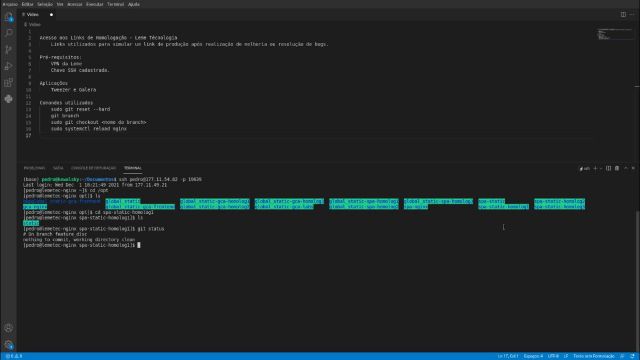Open the feedback icon in the status bar
640x360 pixels.
pyautogui.click(x=622, y=356)
